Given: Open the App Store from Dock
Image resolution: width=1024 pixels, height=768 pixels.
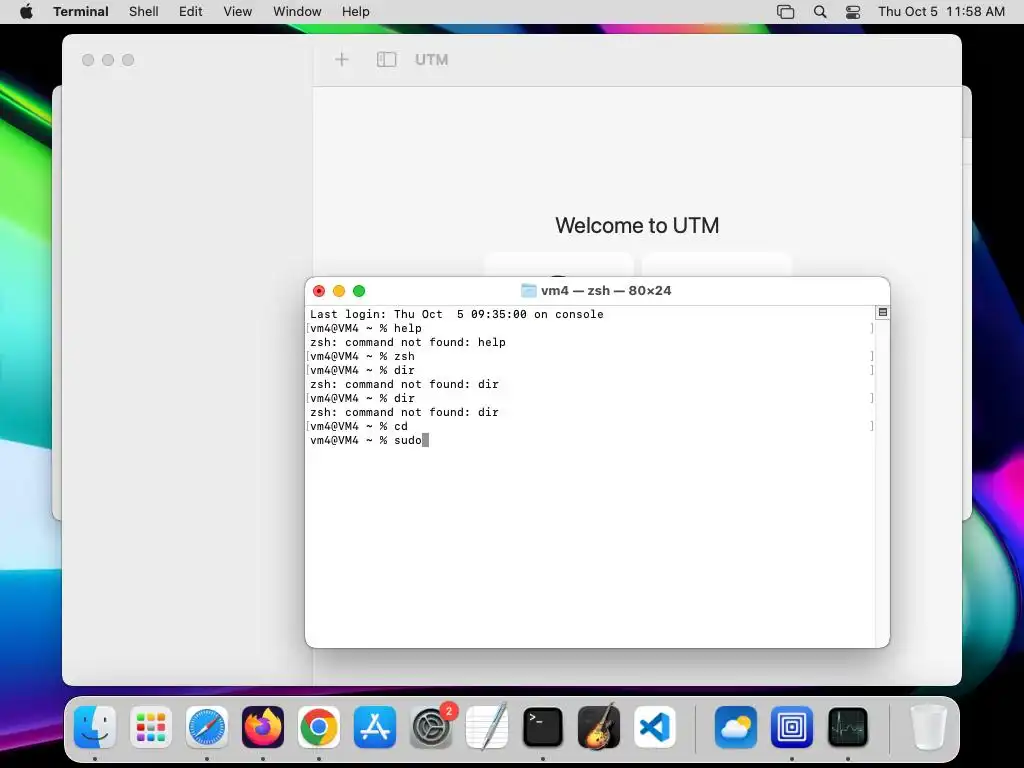Looking at the screenshot, I should (375, 727).
